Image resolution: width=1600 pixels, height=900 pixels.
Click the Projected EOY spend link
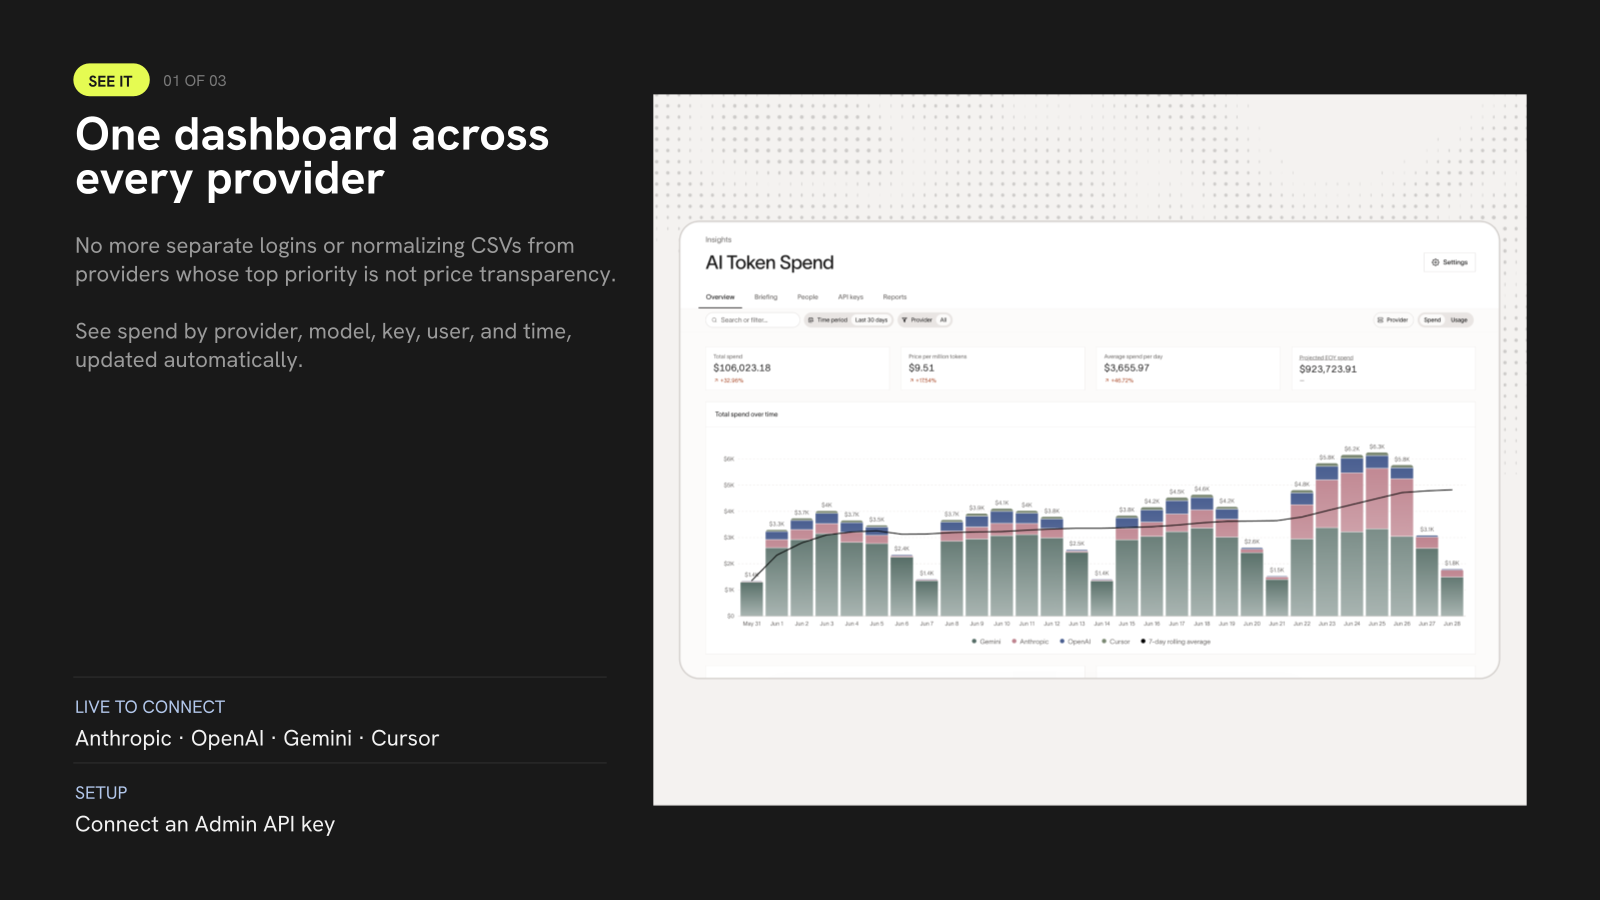point(1326,357)
